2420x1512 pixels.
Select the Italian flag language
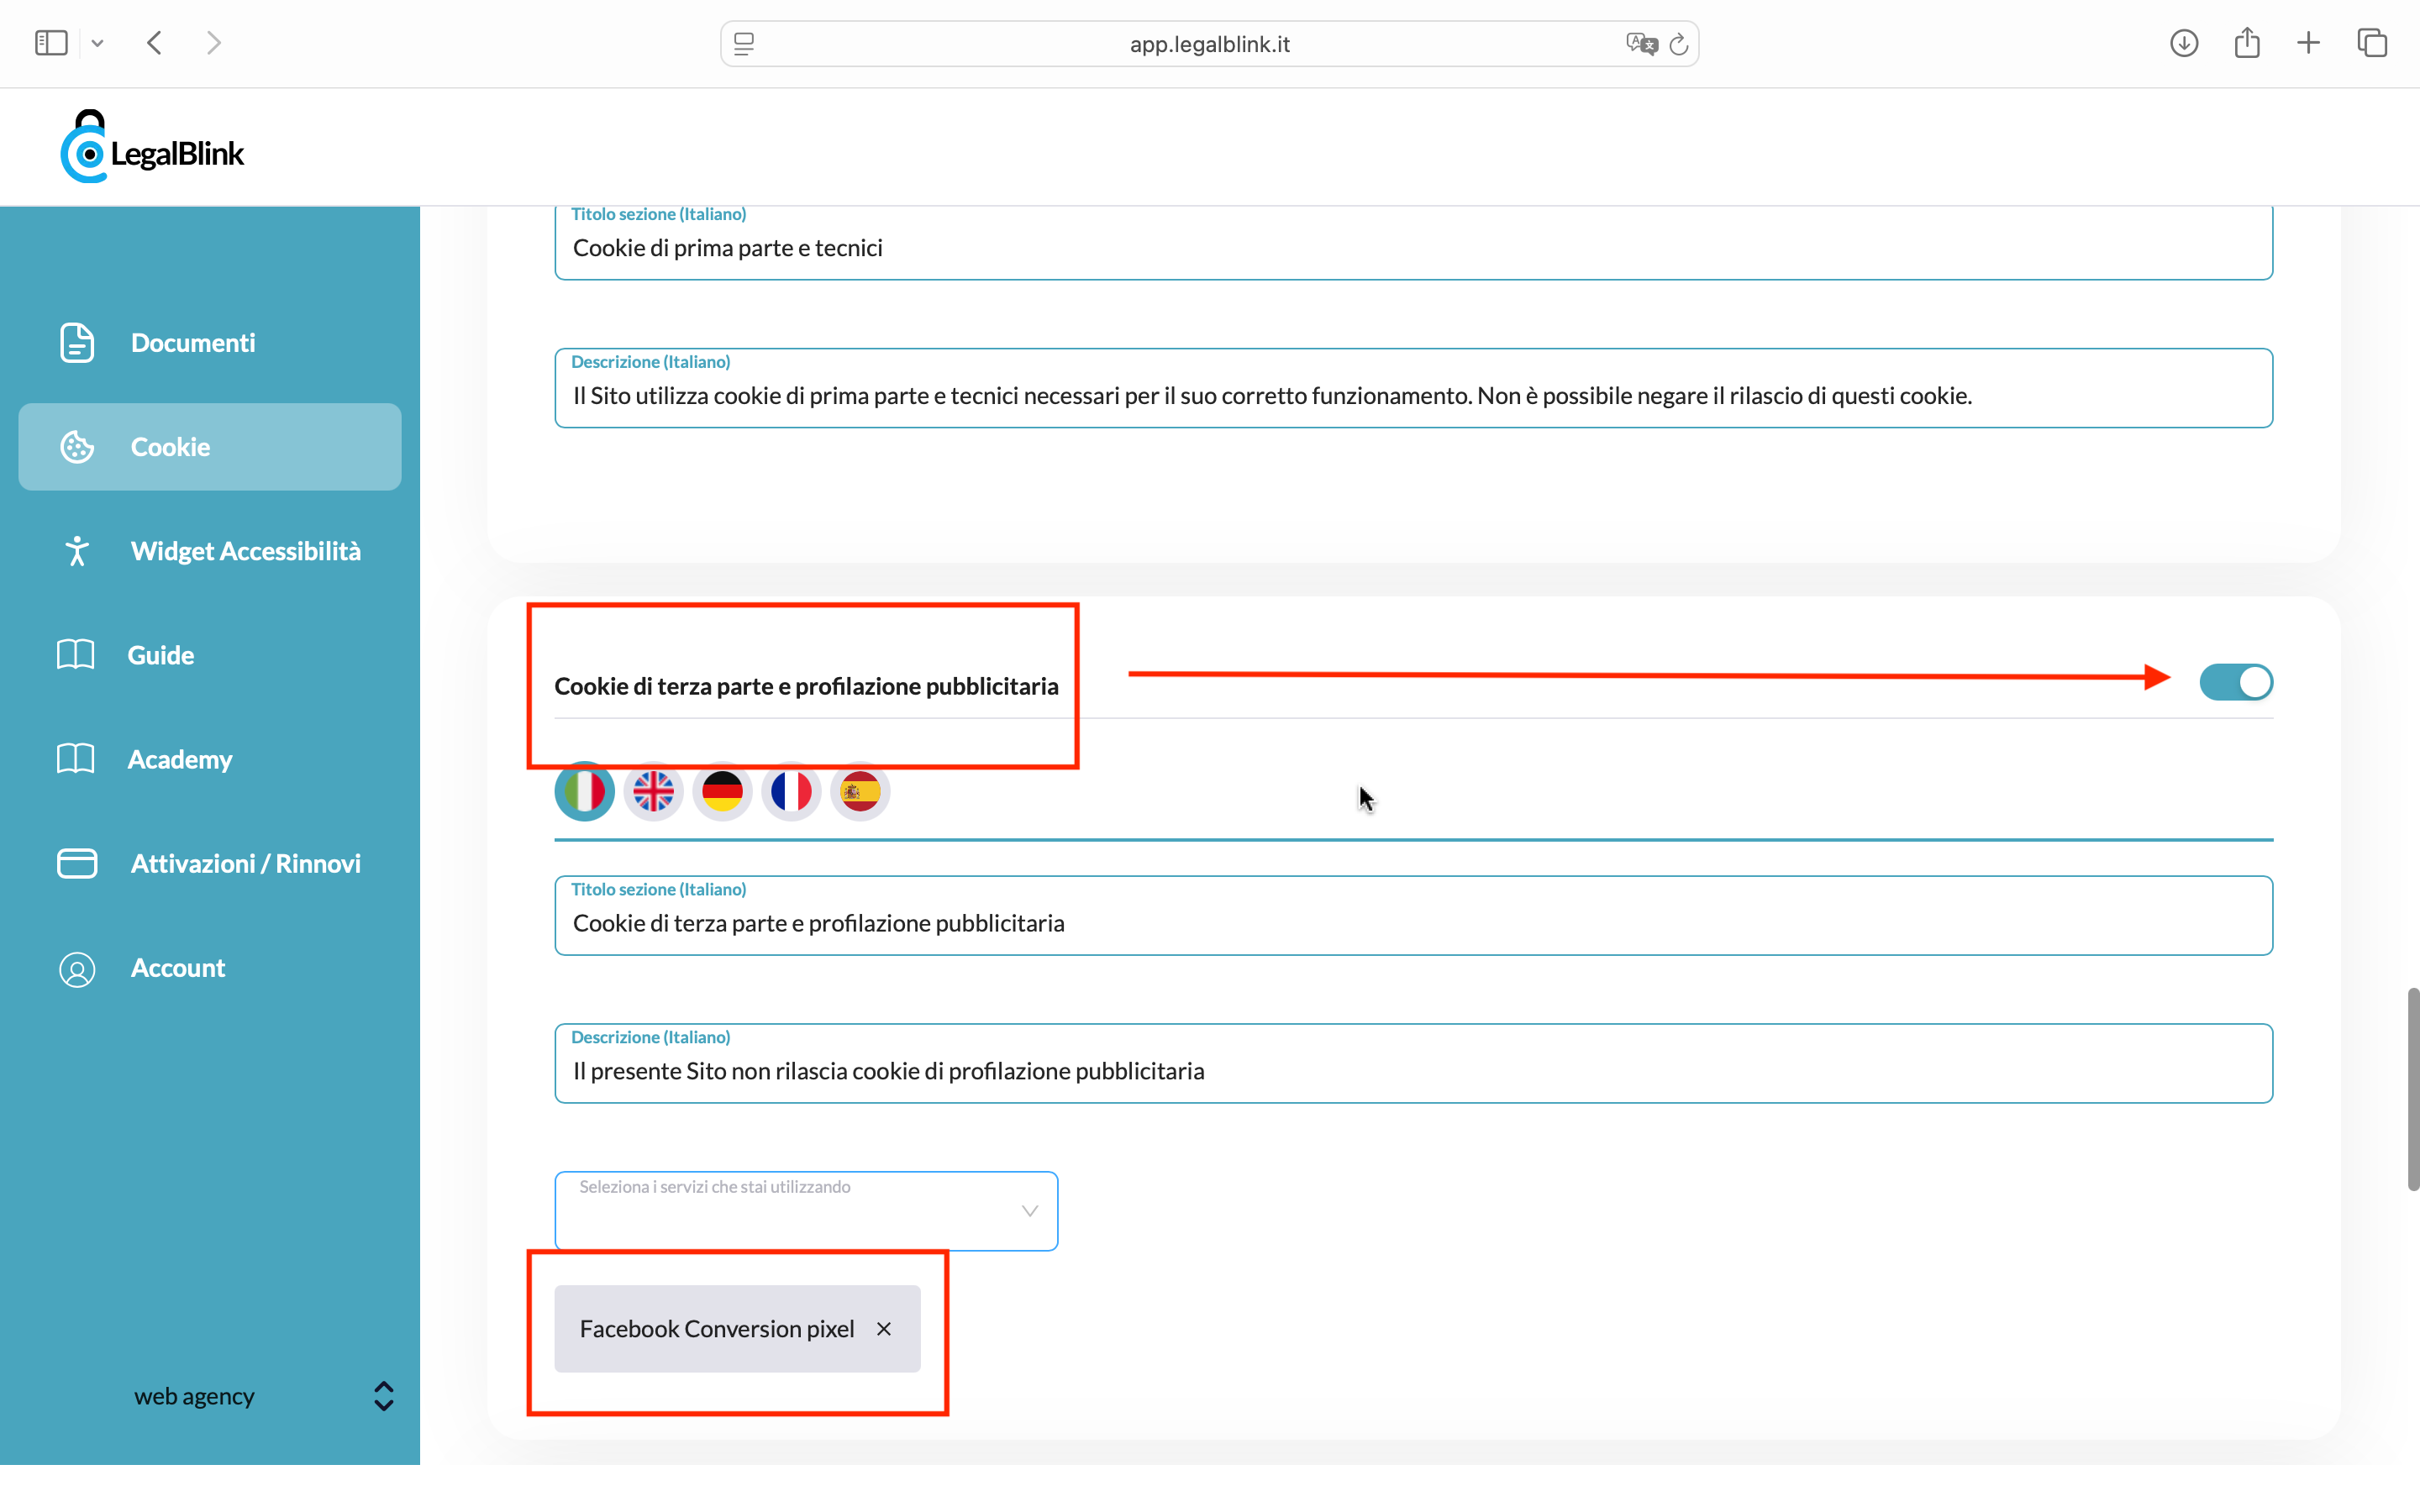click(x=584, y=792)
